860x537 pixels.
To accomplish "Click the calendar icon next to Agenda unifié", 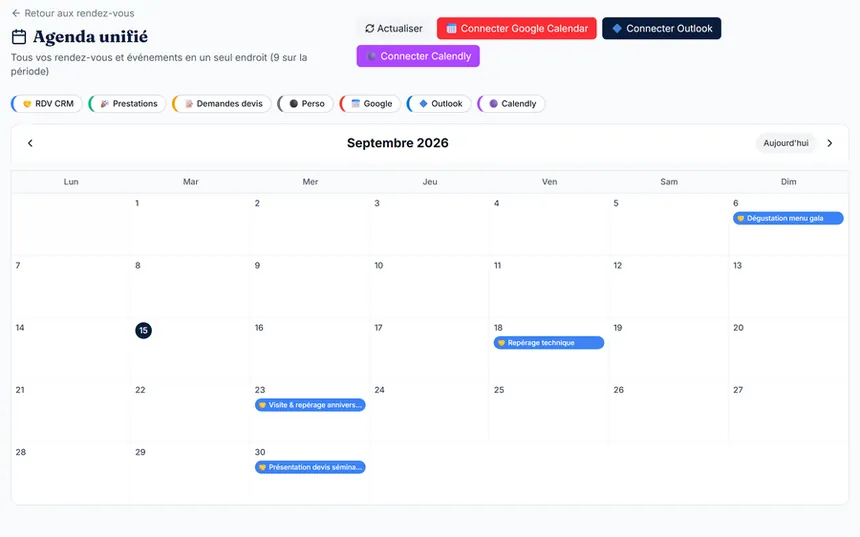I will (19, 37).
